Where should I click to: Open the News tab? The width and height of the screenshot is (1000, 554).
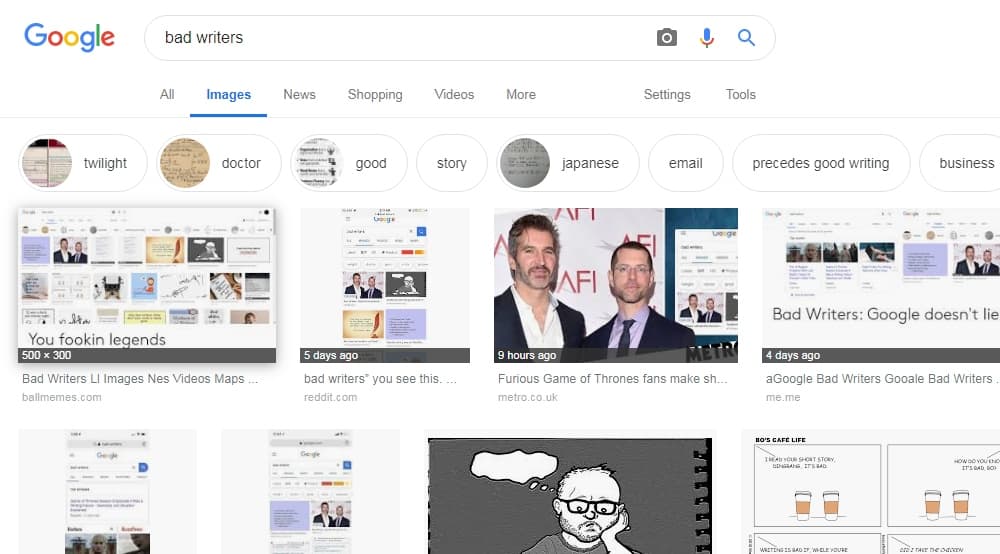pyautogui.click(x=299, y=94)
